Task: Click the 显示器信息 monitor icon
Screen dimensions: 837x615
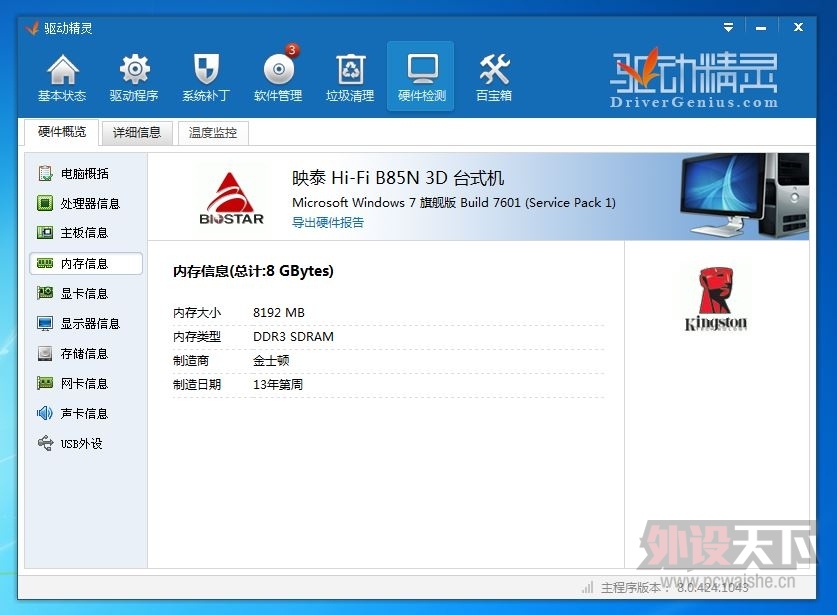Action: 45,324
